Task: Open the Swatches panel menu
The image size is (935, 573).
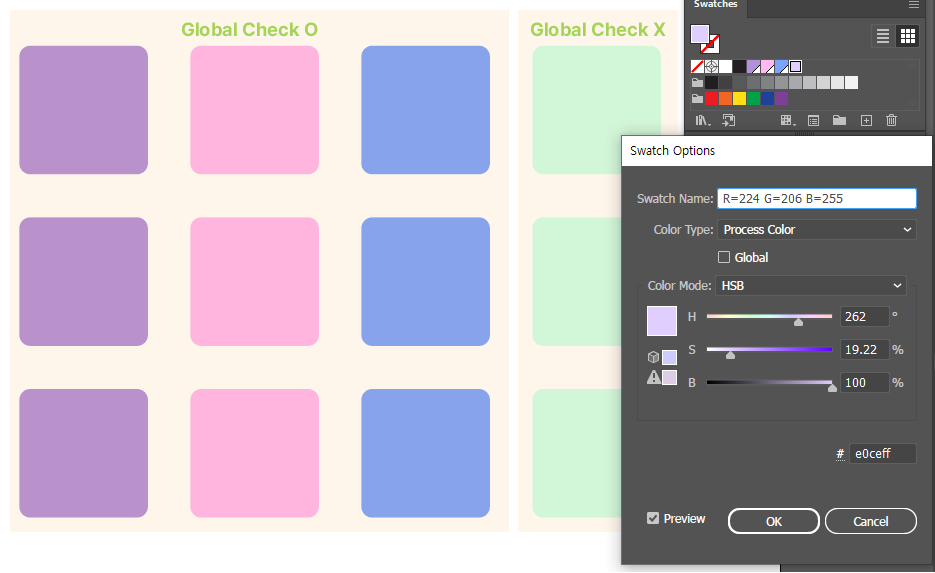Action: 914,5
